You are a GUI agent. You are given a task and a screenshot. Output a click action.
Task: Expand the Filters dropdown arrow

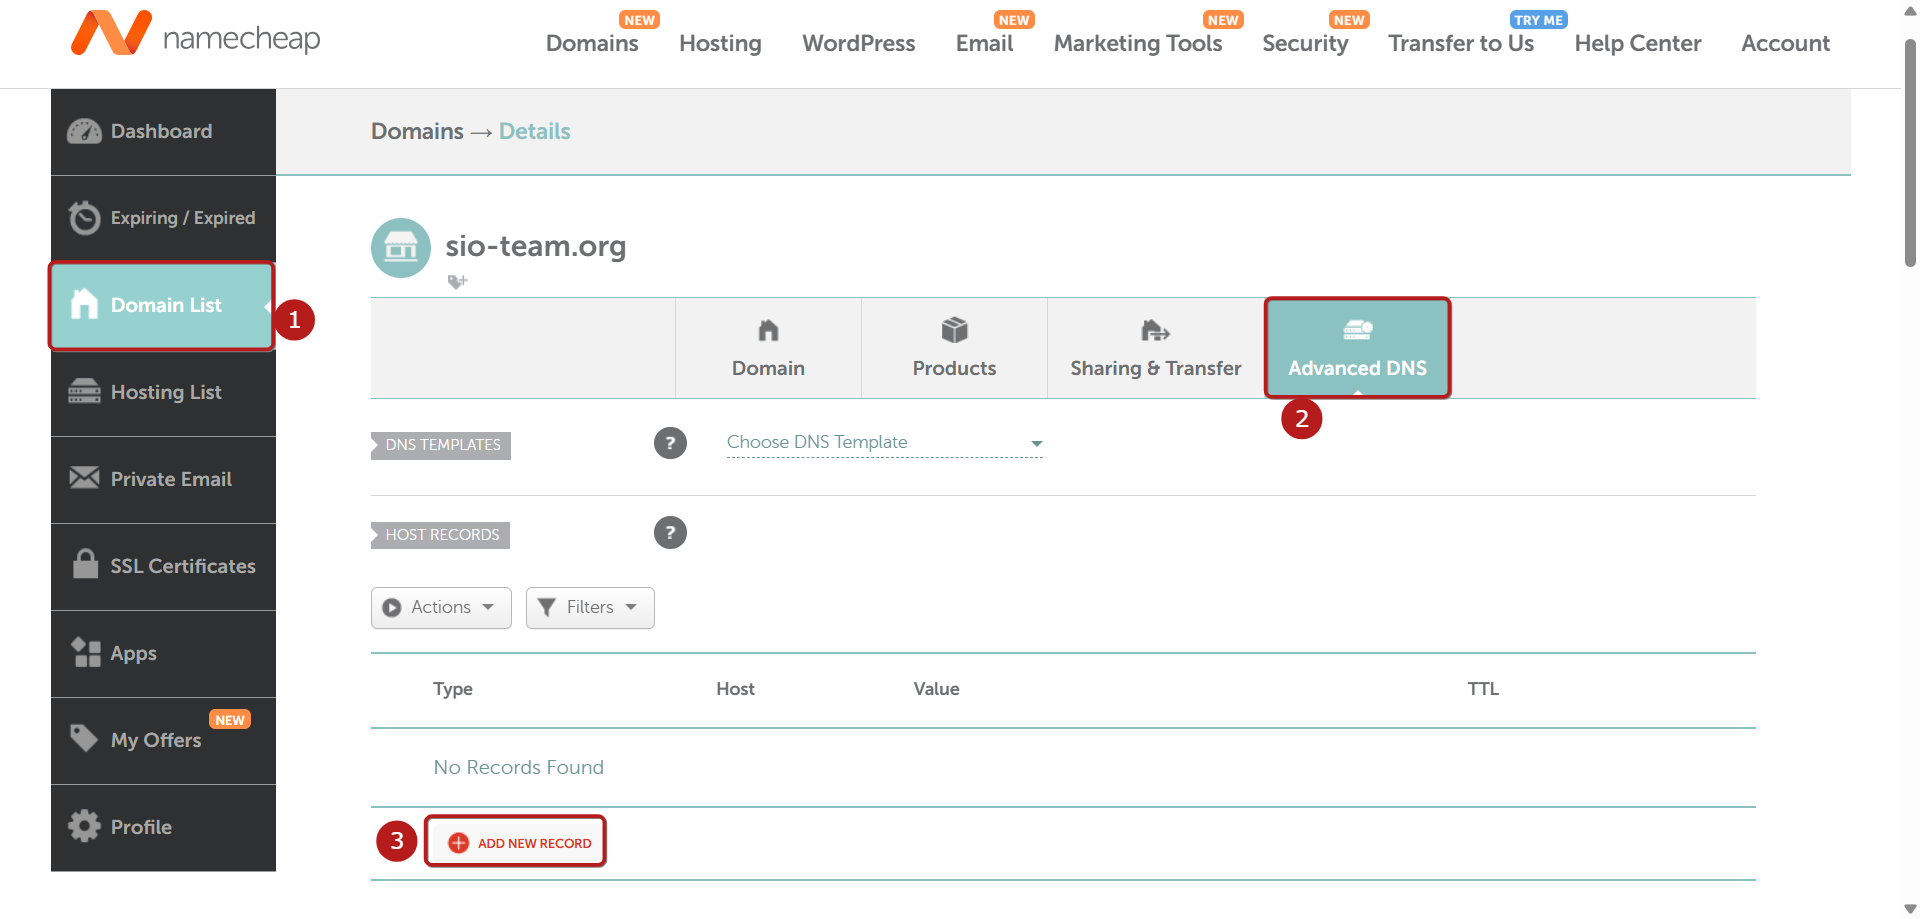tap(631, 607)
